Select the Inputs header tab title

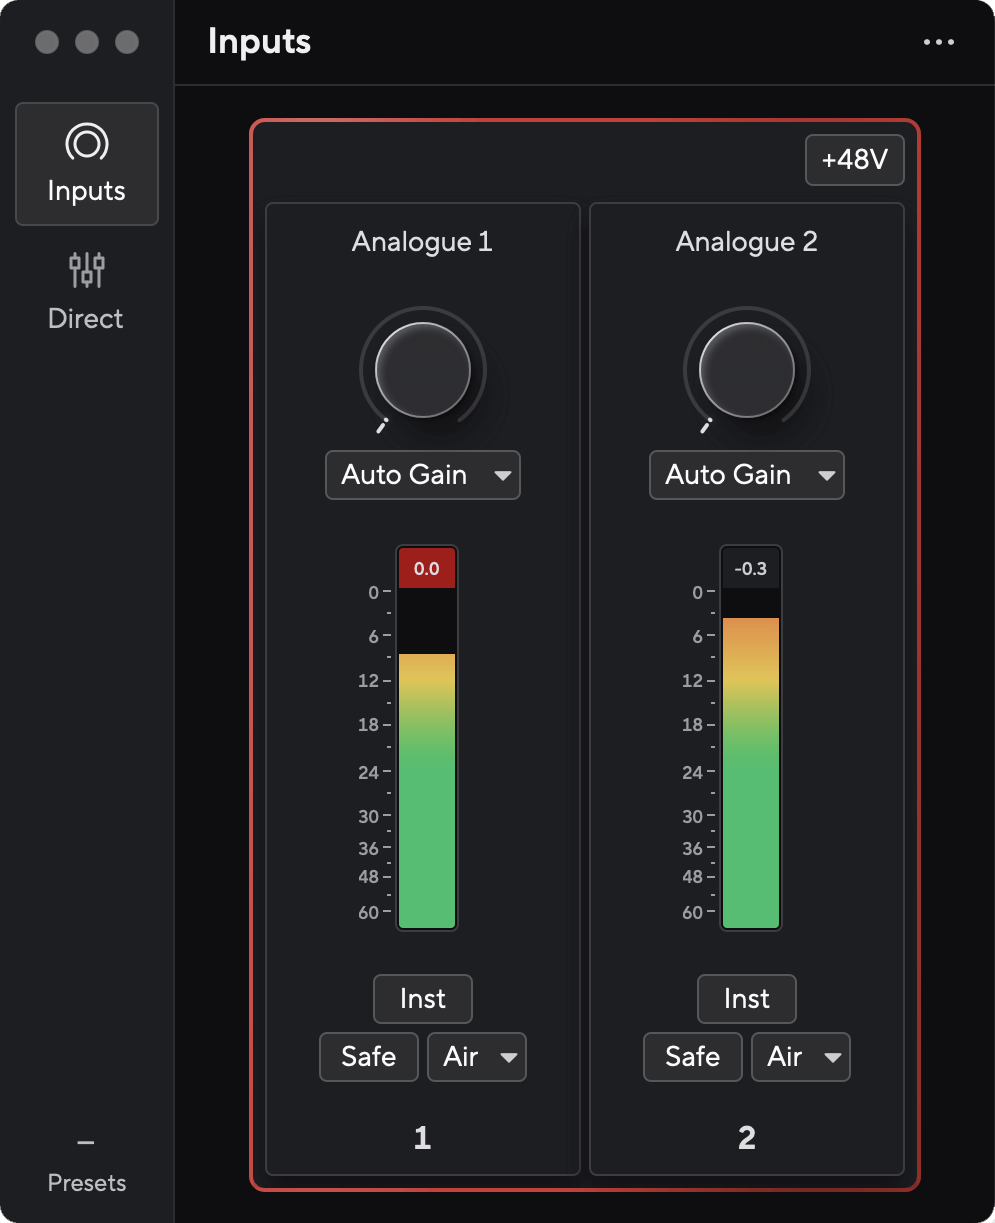point(259,41)
